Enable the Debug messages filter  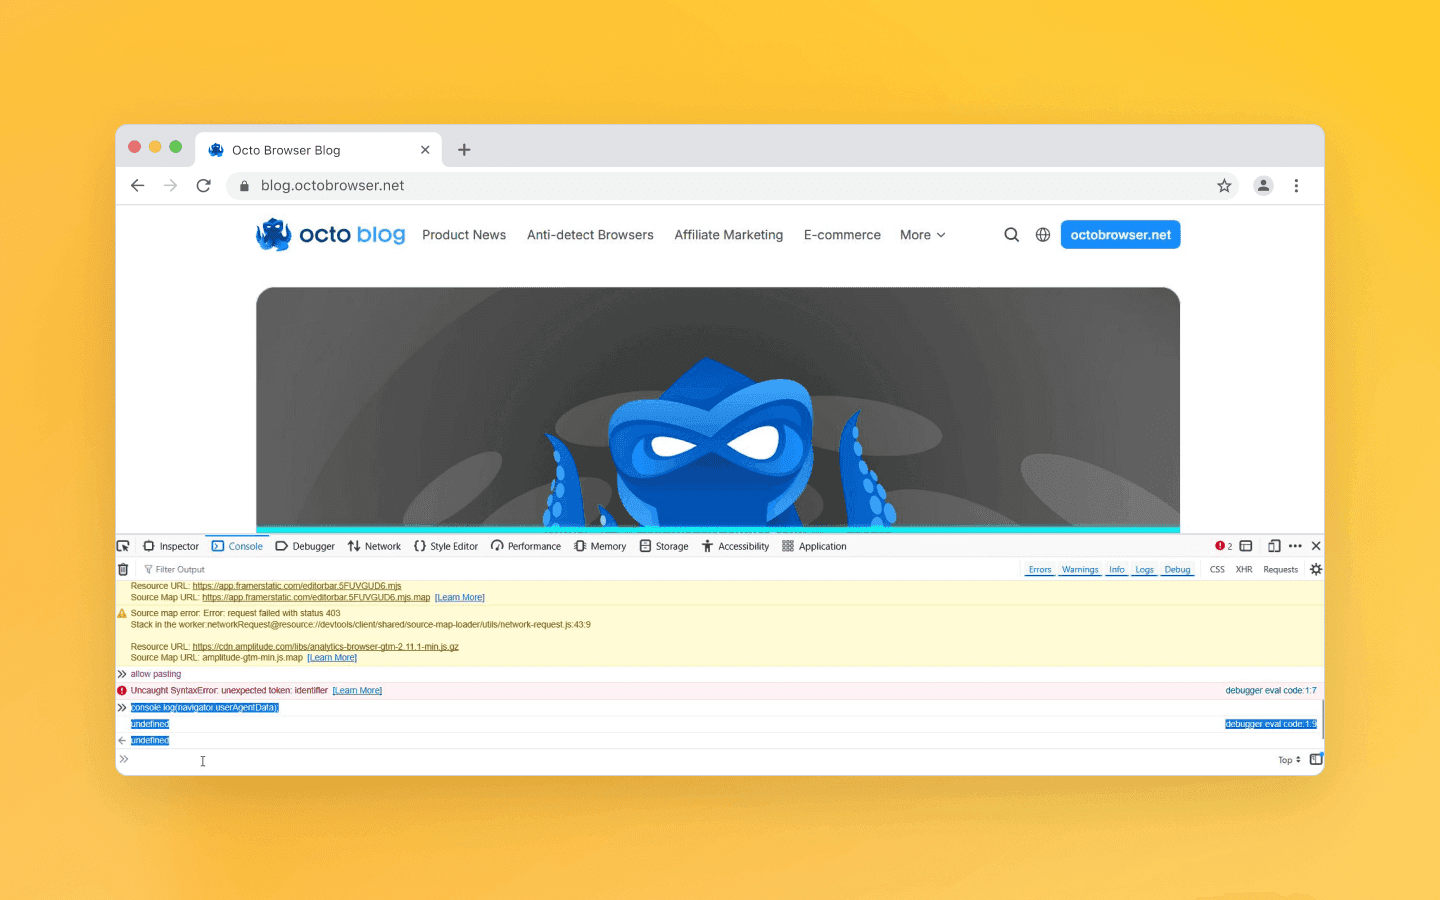point(1177,569)
